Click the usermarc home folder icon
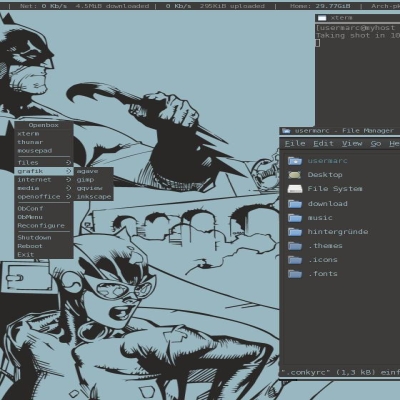400x400 pixels. [x=295, y=161]
